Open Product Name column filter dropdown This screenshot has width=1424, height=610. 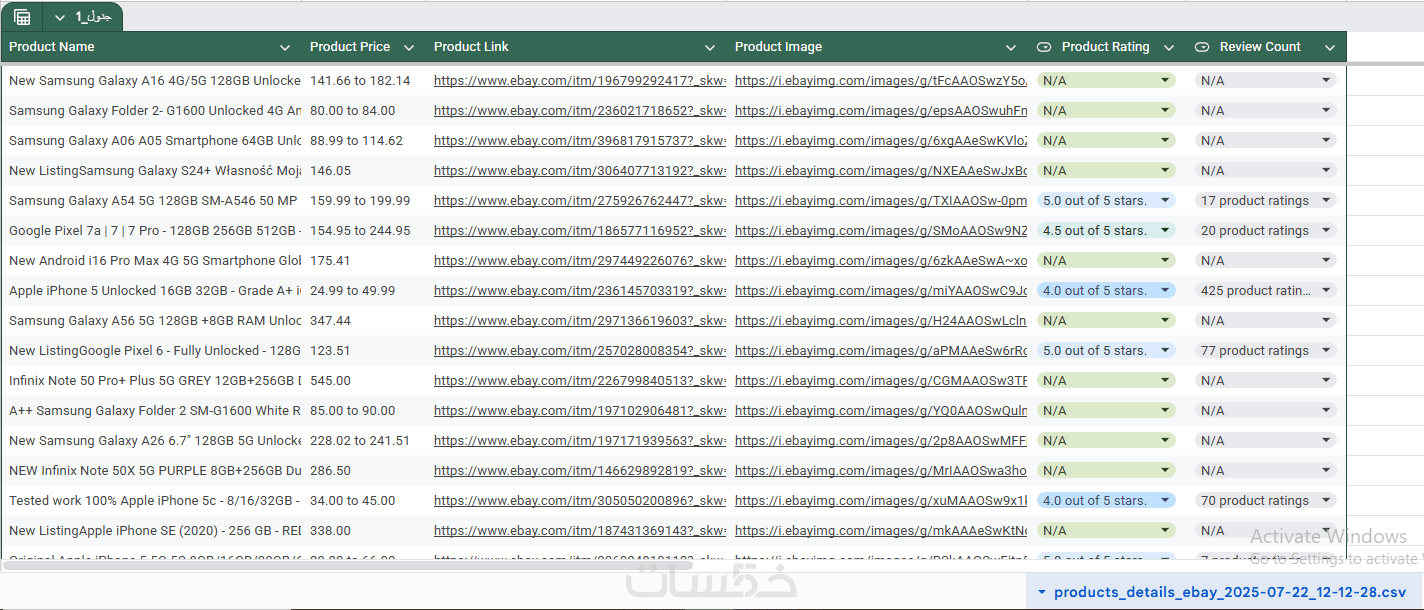285,47
